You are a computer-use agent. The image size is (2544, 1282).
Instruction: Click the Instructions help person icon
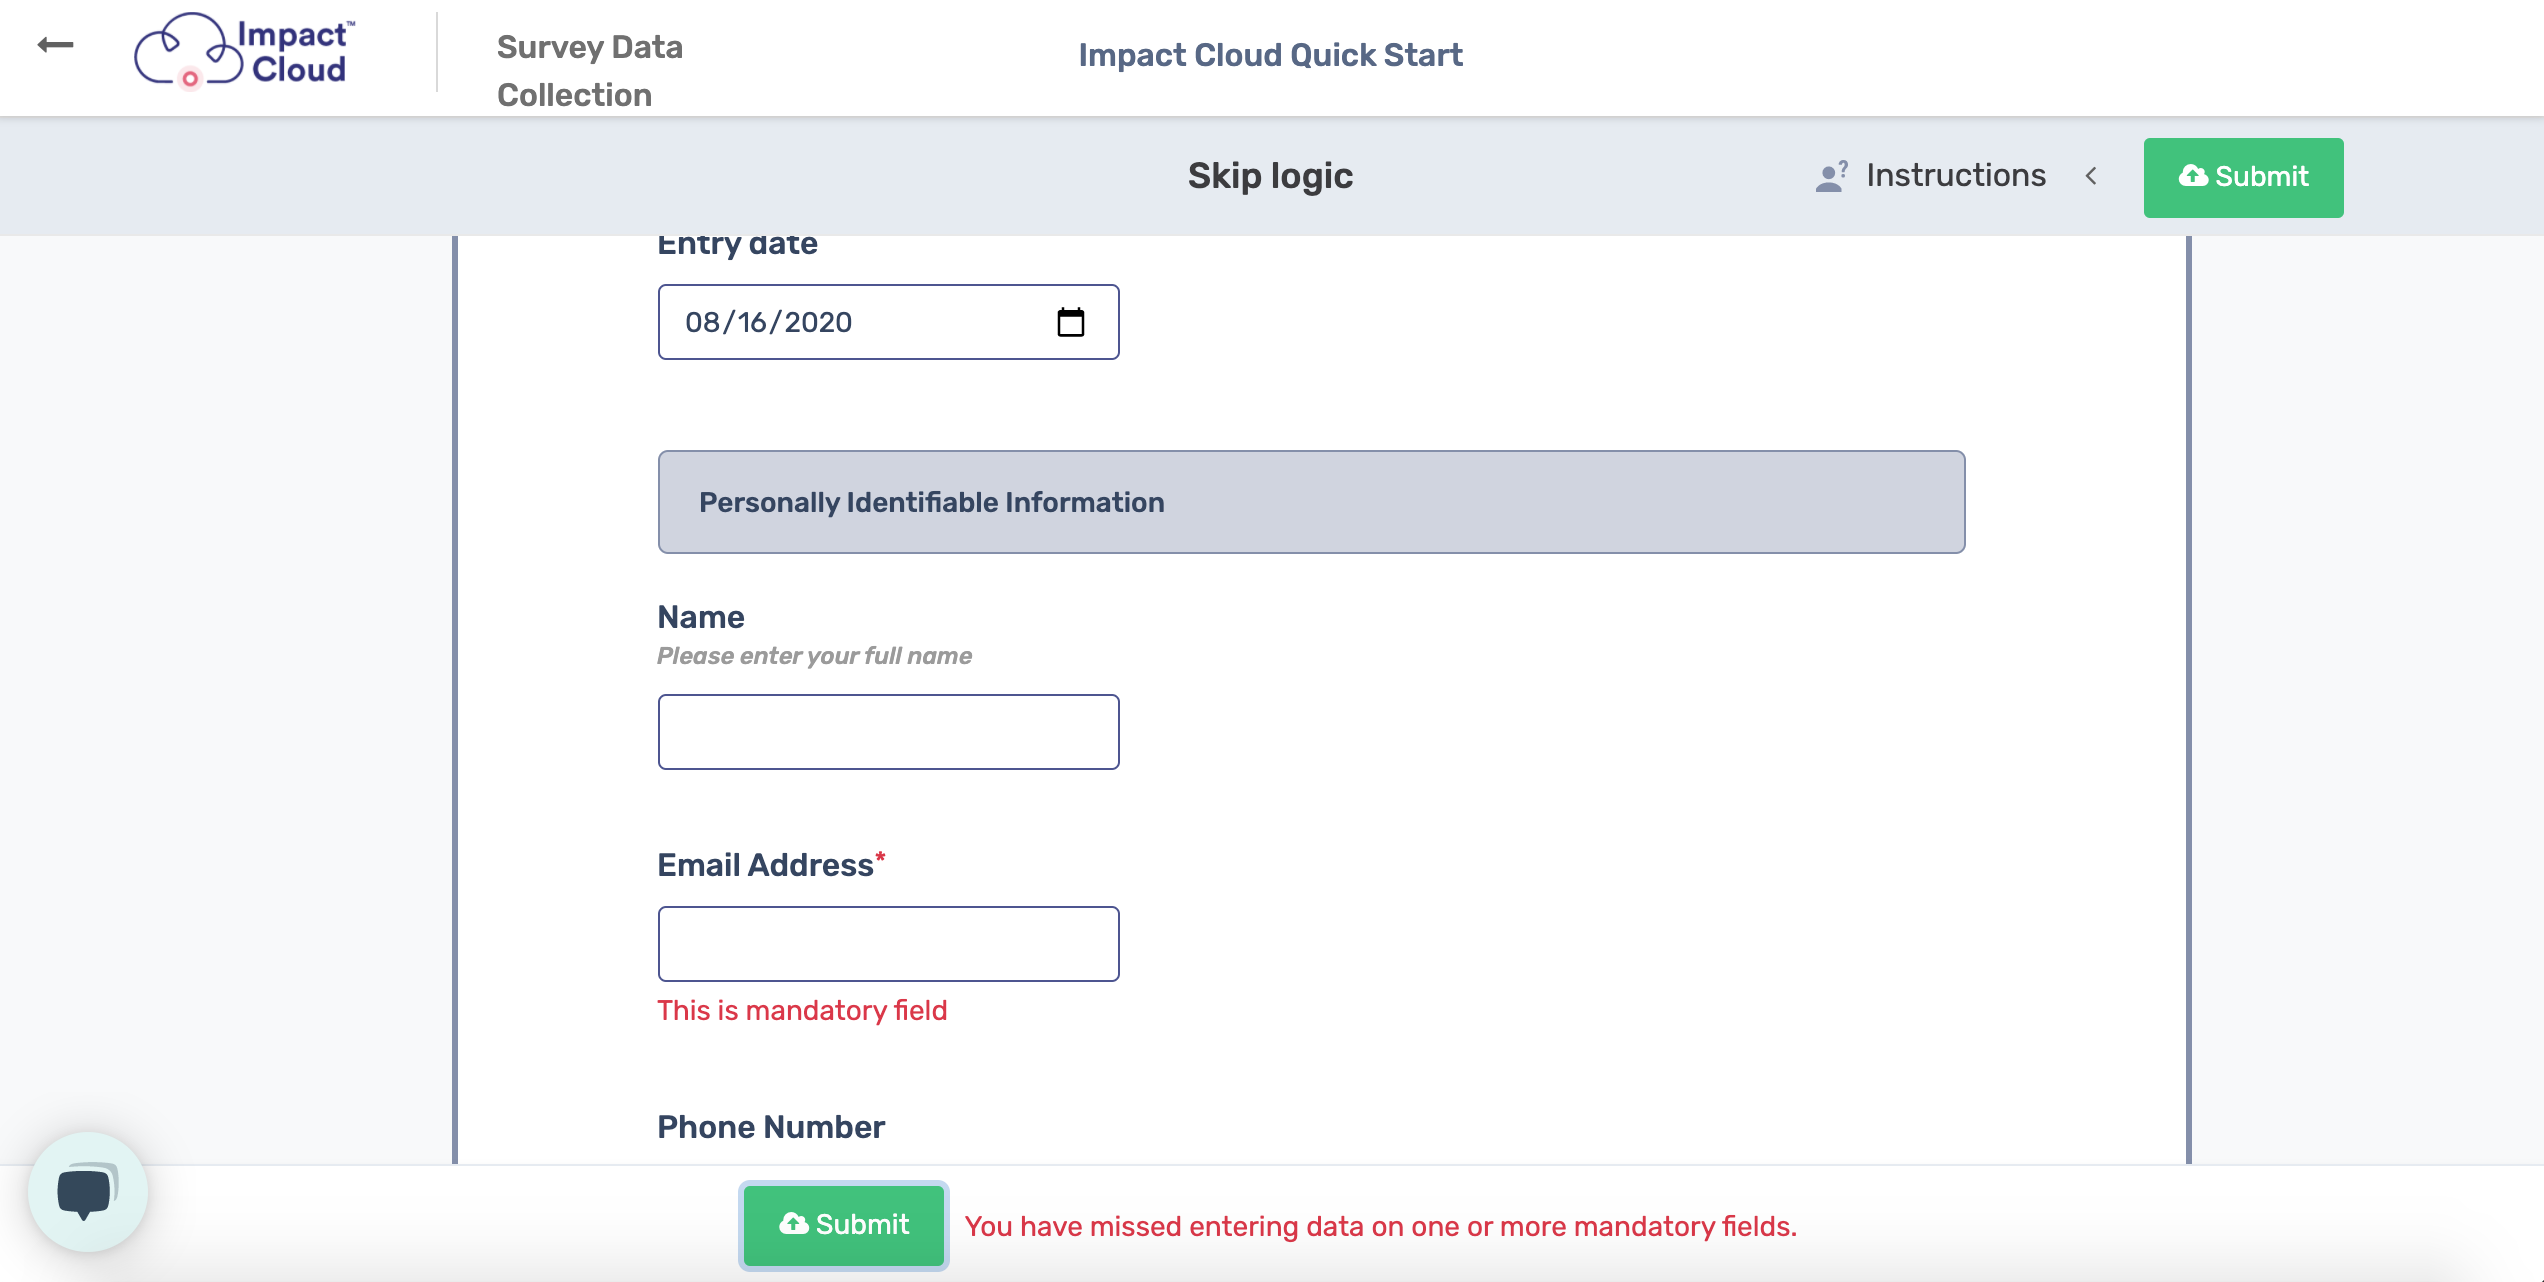coord(1831,176)
